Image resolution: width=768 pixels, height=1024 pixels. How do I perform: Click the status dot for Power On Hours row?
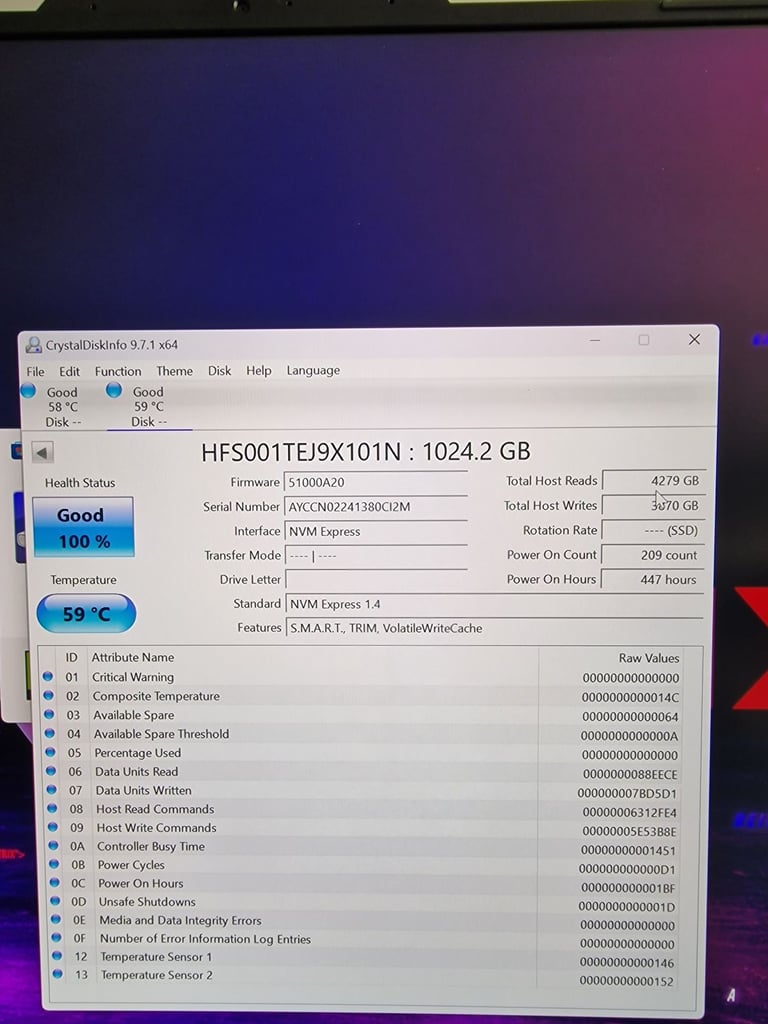pos(56,882)
